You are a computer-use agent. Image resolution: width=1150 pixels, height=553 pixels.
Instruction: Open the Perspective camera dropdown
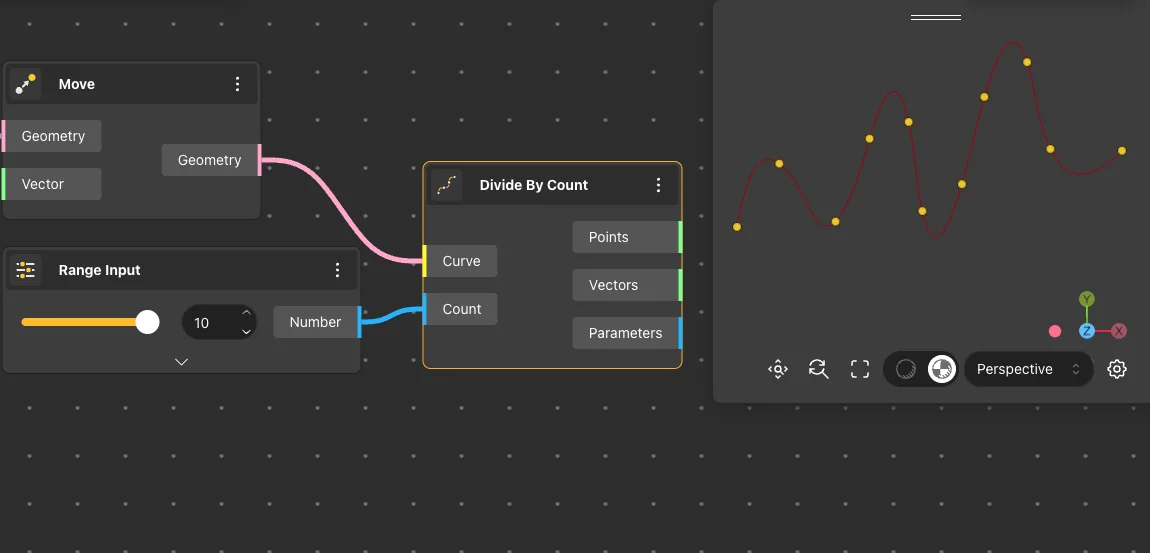pyautogui.click(x=1028, y=369)
